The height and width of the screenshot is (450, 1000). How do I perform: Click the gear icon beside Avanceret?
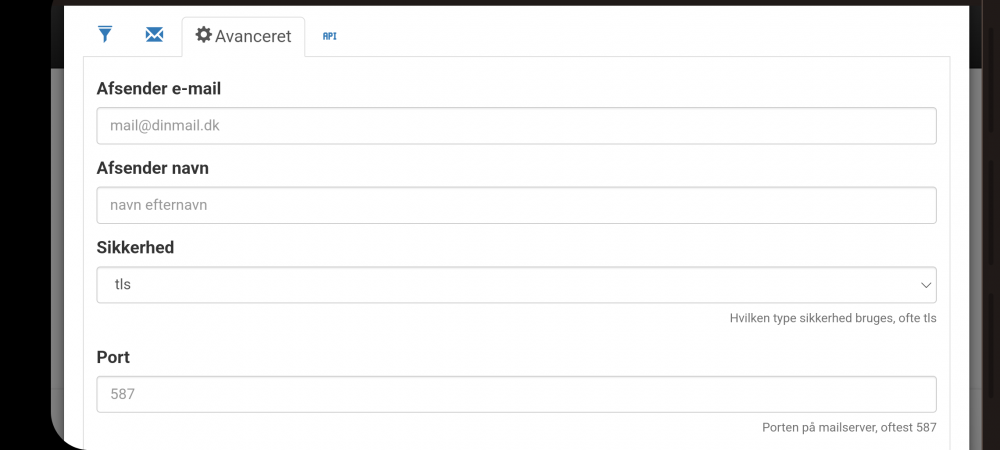203,35
